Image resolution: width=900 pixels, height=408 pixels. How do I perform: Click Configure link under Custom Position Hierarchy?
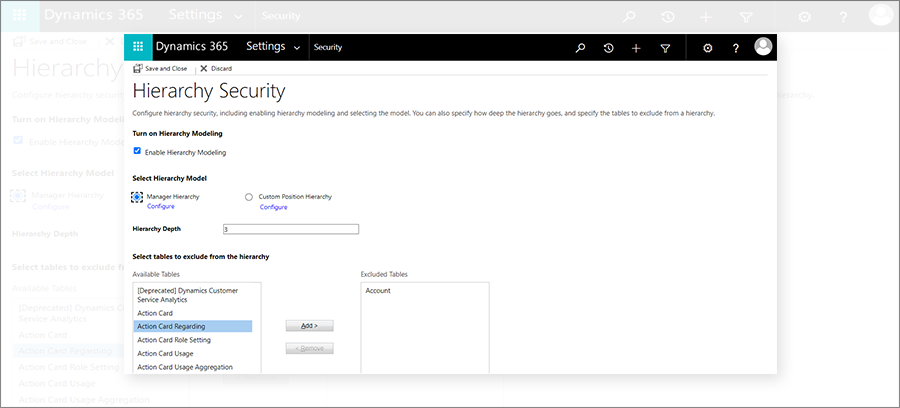coord(274,207)
